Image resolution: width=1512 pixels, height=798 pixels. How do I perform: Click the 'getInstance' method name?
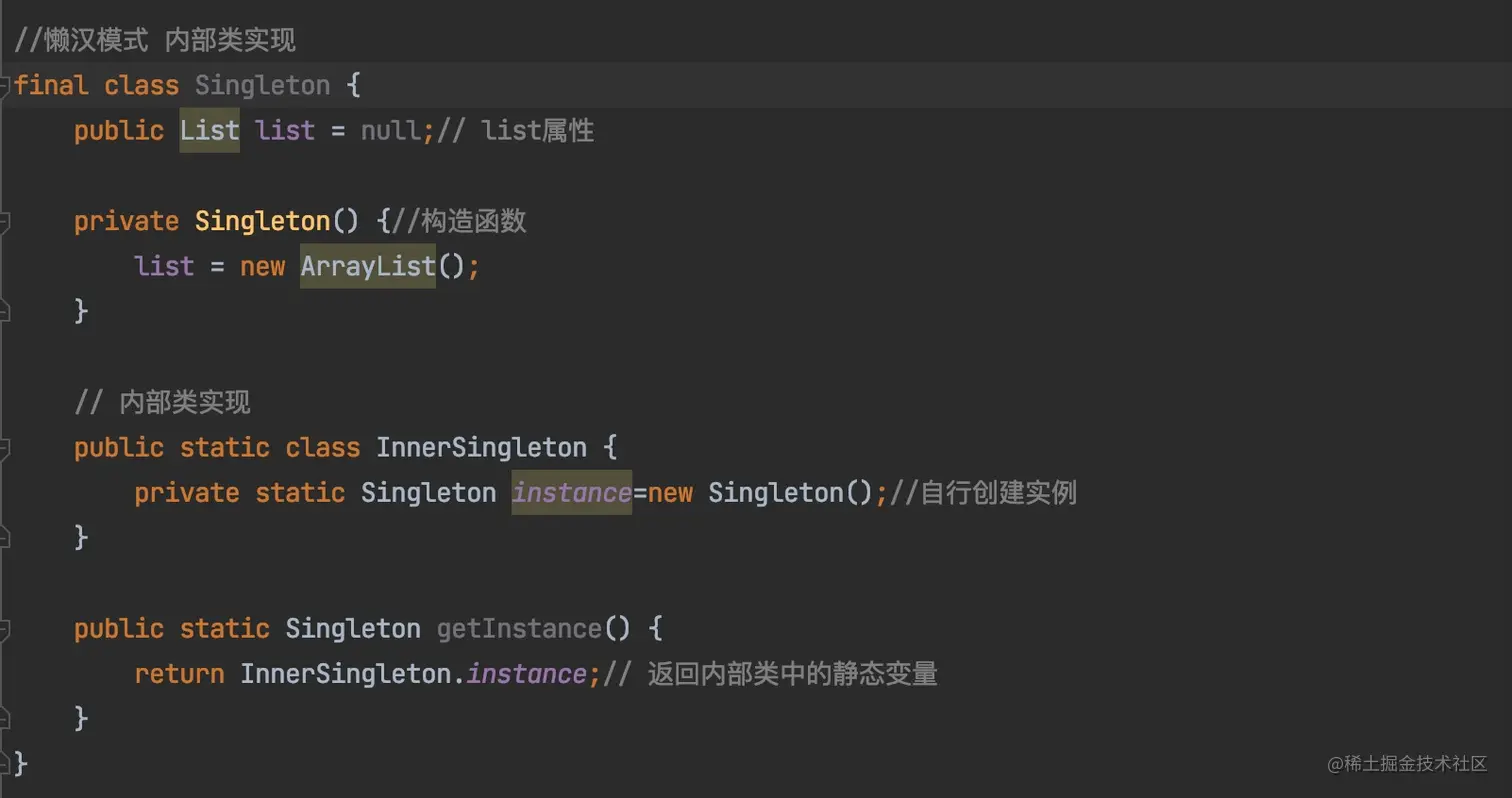pos(519,629)
